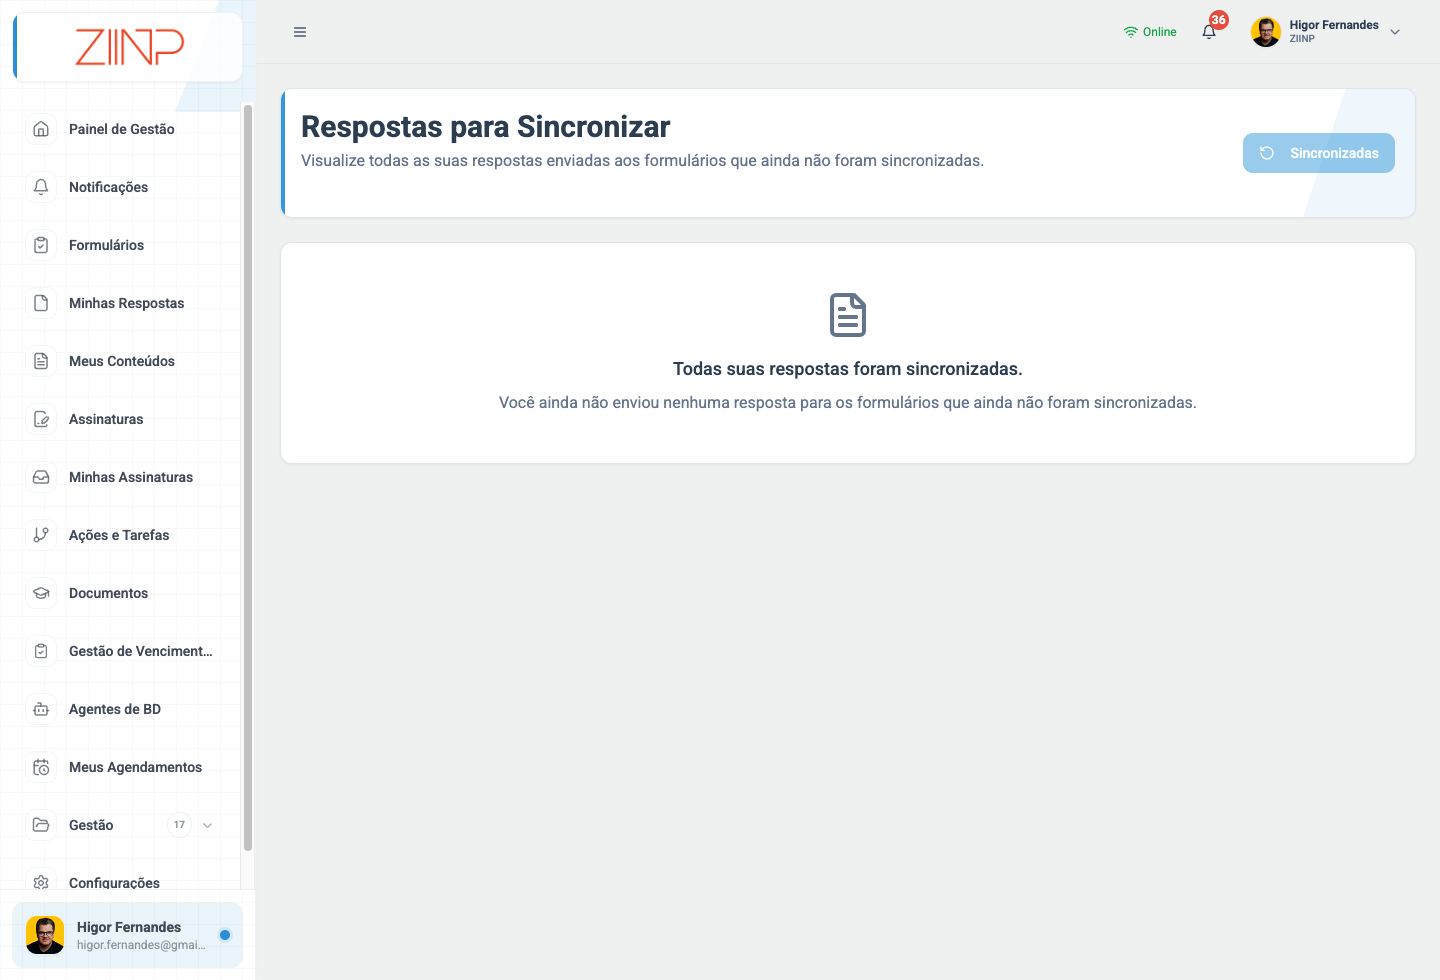Click the Online wifi status icon
1440x980 pixels.
(x=1131, y=32)
